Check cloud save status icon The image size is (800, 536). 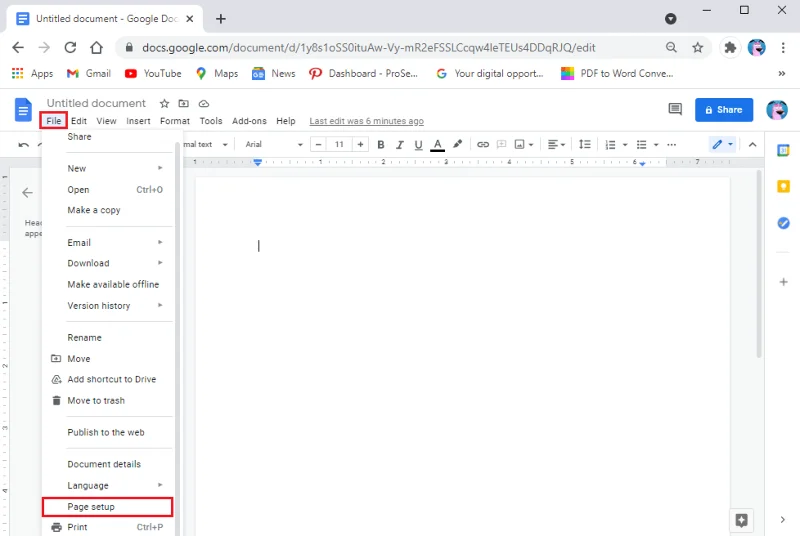click(204, 104)
